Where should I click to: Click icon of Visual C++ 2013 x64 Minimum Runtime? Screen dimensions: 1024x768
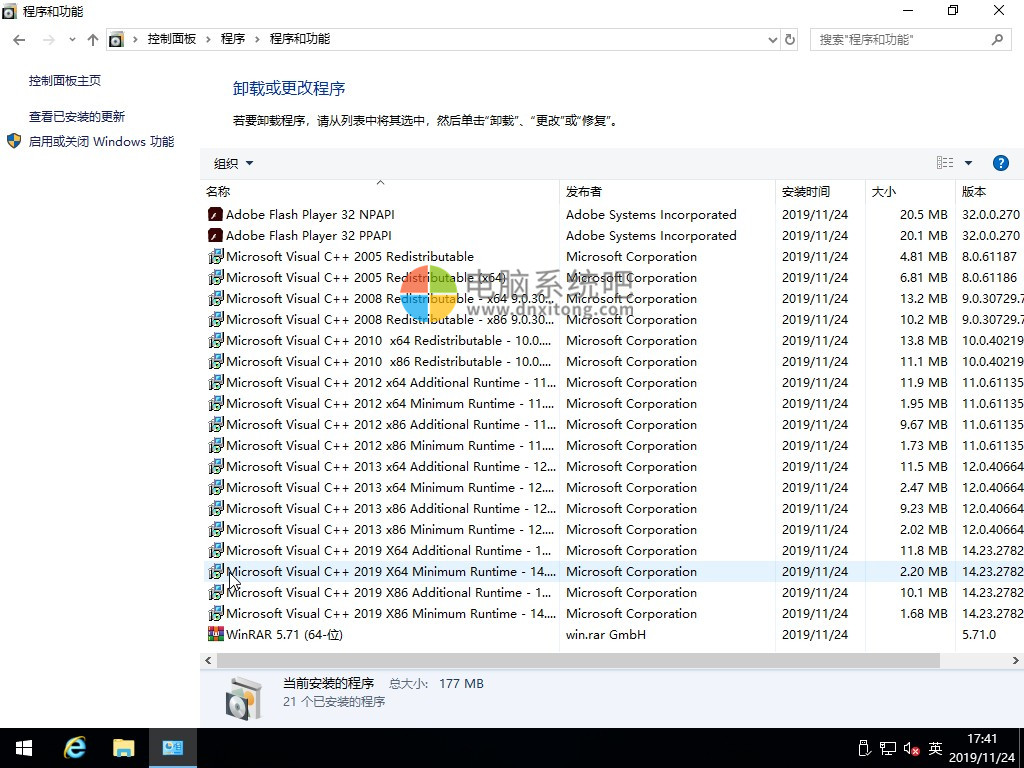(x=216, y=487)
